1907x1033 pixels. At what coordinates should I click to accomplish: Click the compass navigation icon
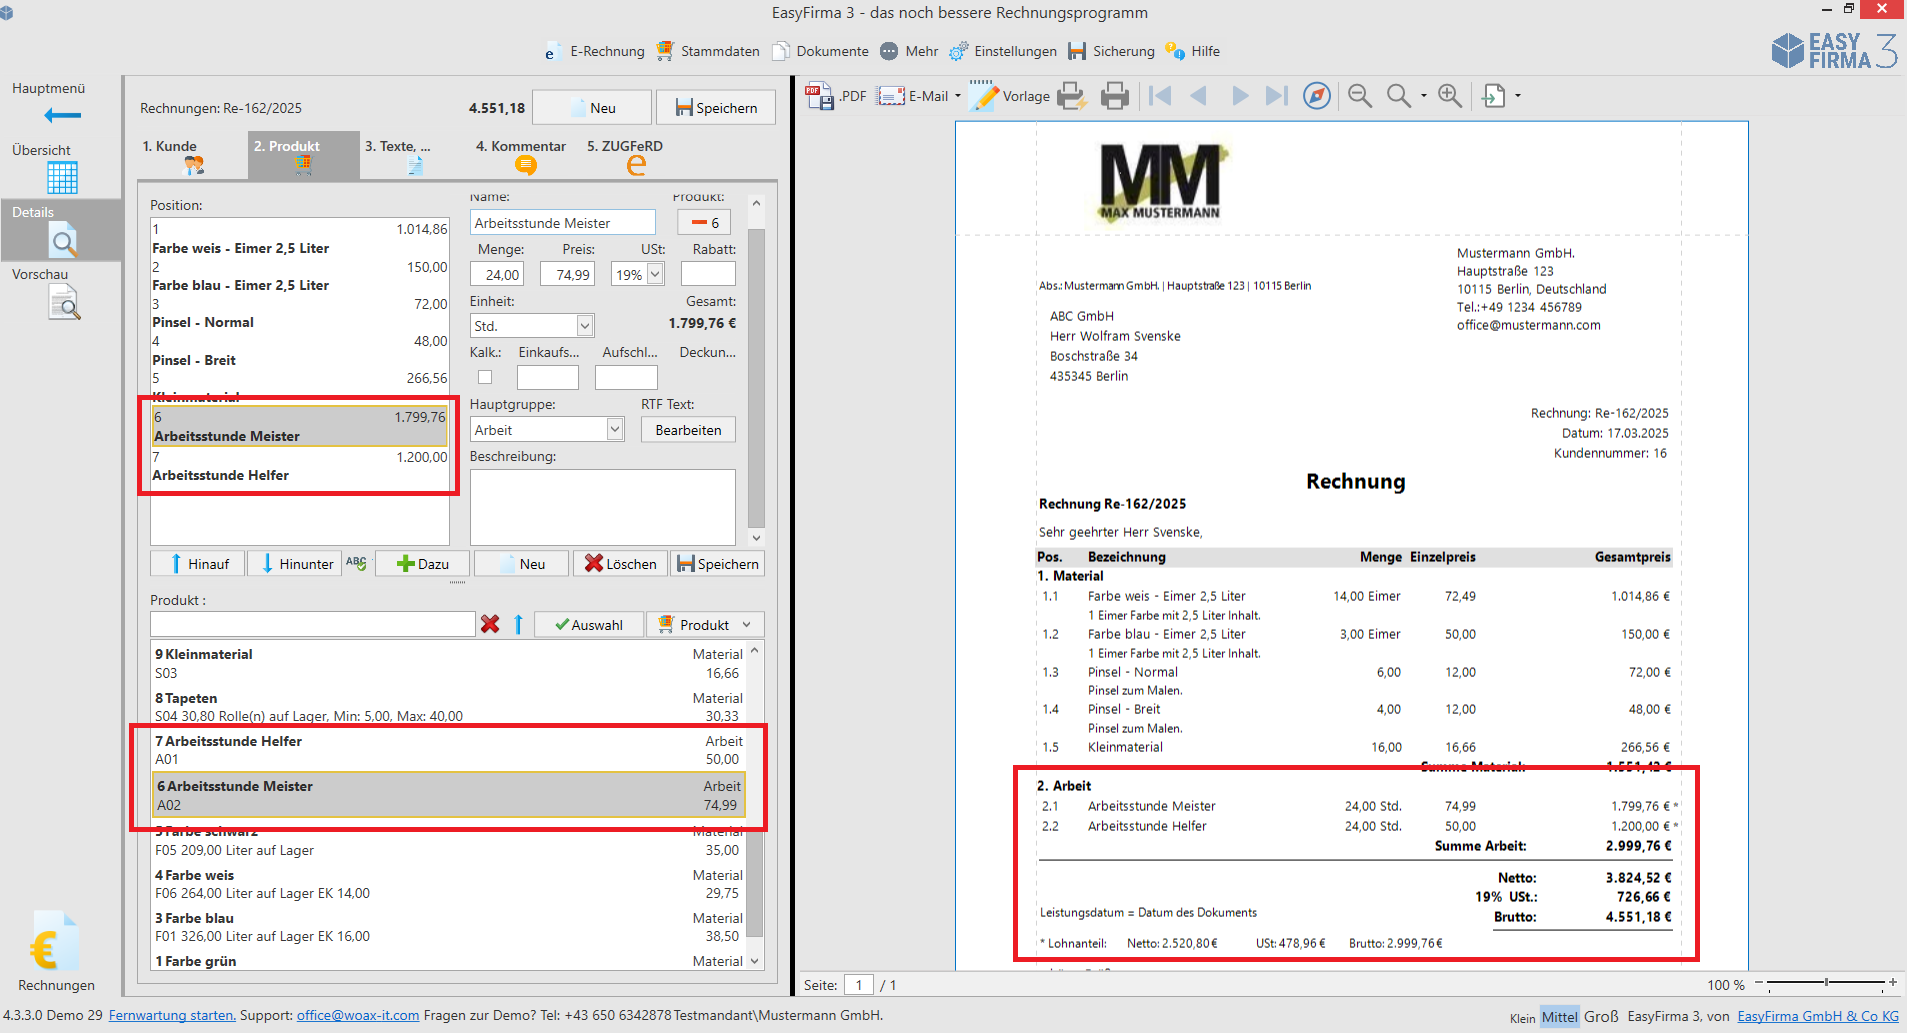click(x=1317, y=96)
